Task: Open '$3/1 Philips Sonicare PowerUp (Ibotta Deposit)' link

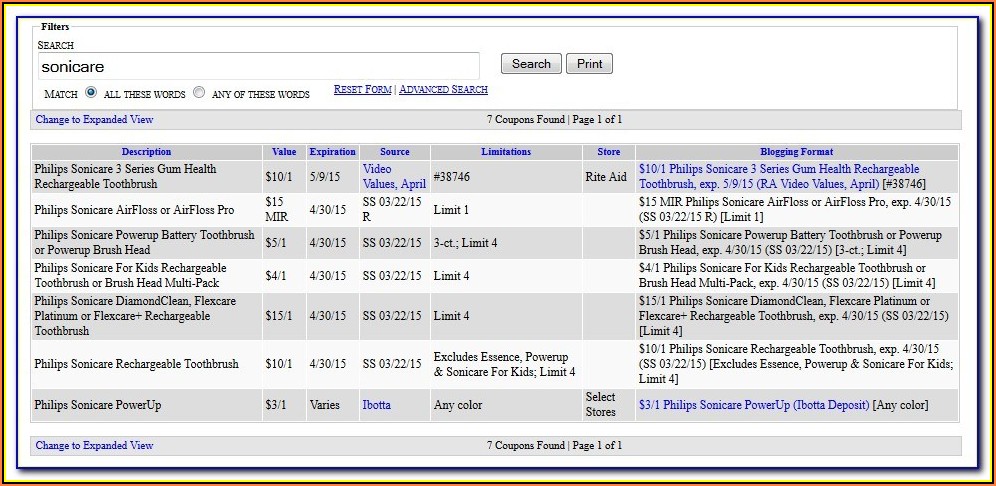Action: click(754, 405)
